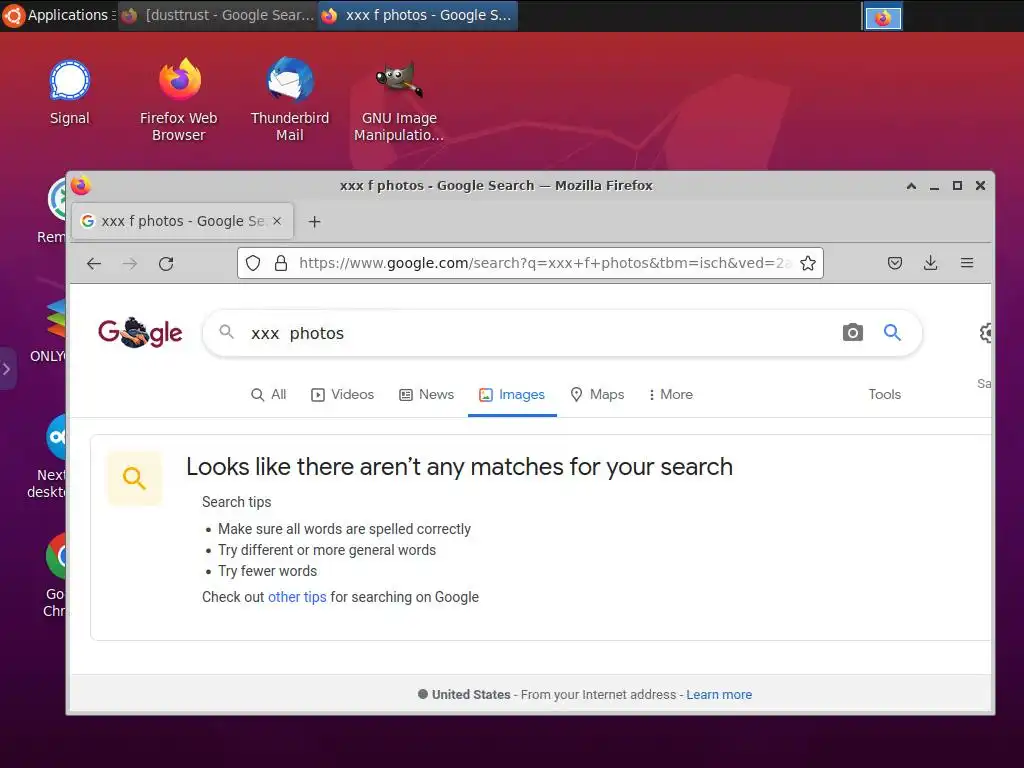
Task: Open Thunderbird Mail desktop icon
Action: click(x=290, y=99)
